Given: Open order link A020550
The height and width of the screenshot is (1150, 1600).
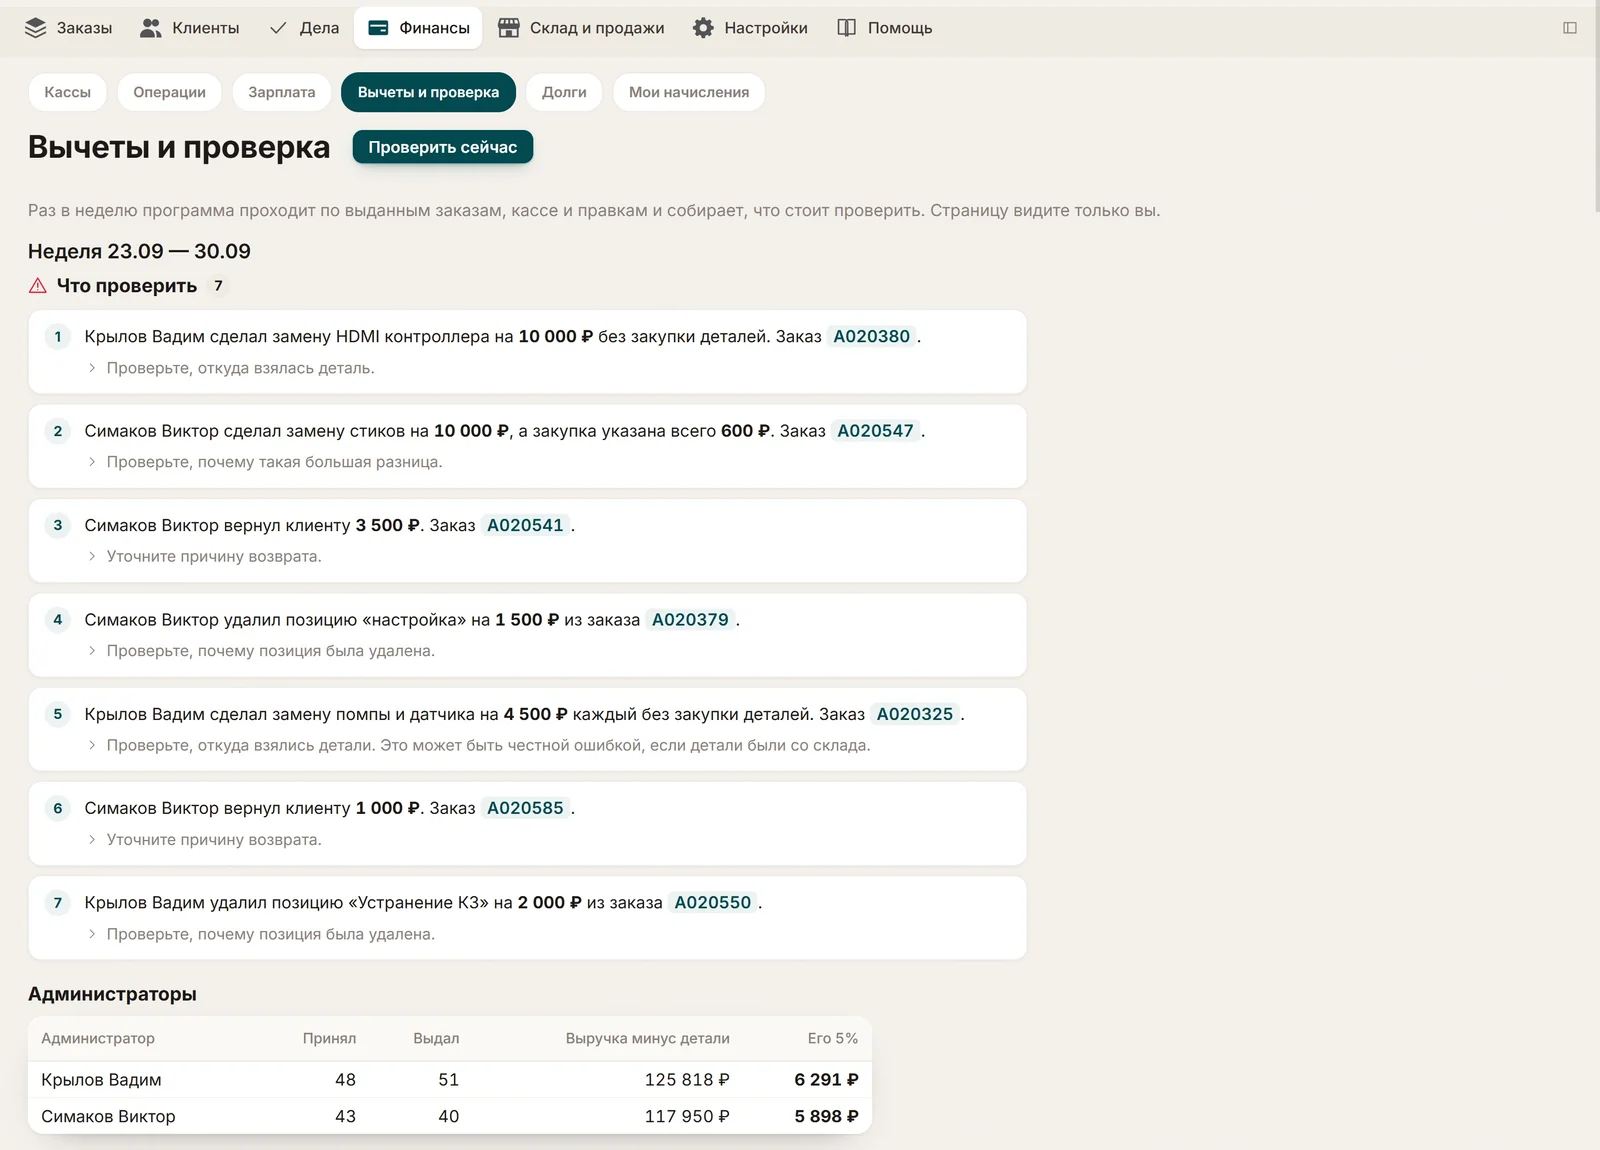Looking at the screenshot, I should pyautogui.click(x=713, y=903).
